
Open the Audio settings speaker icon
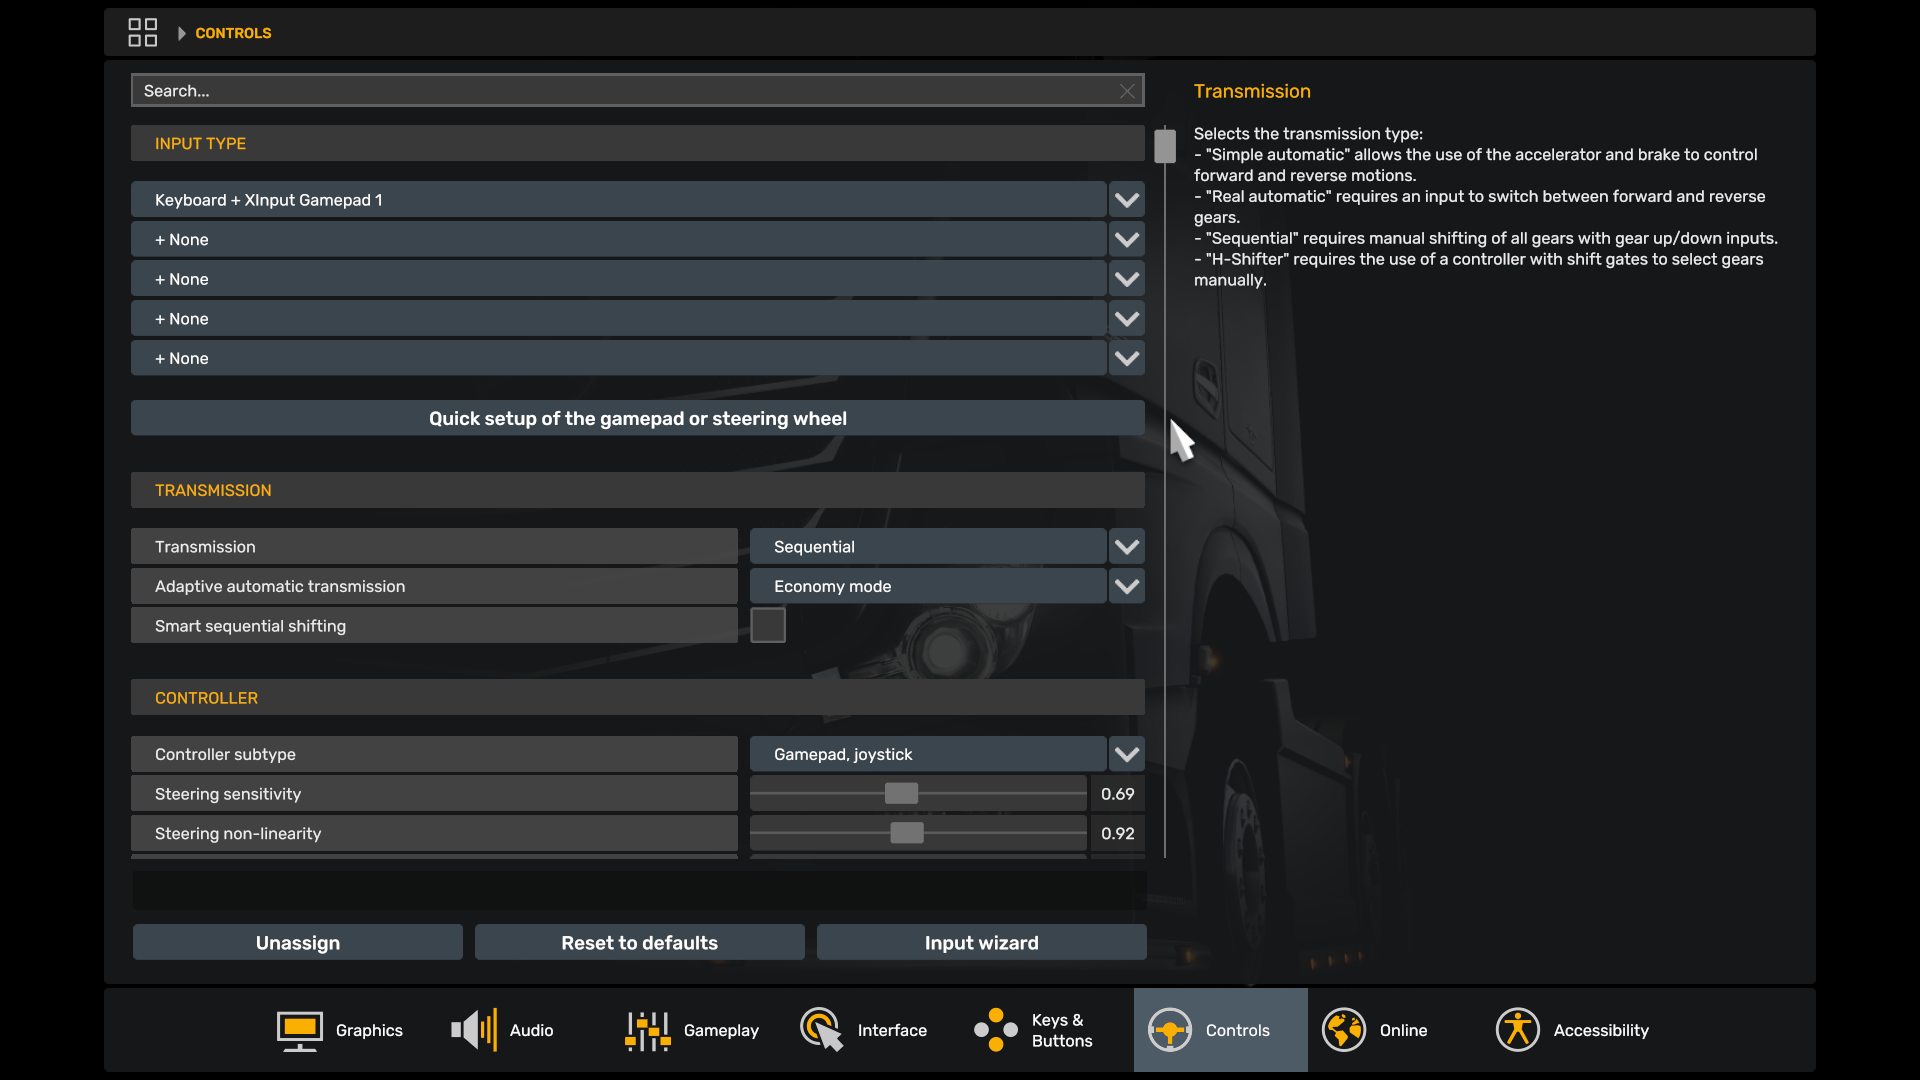tap(473, 1030)
